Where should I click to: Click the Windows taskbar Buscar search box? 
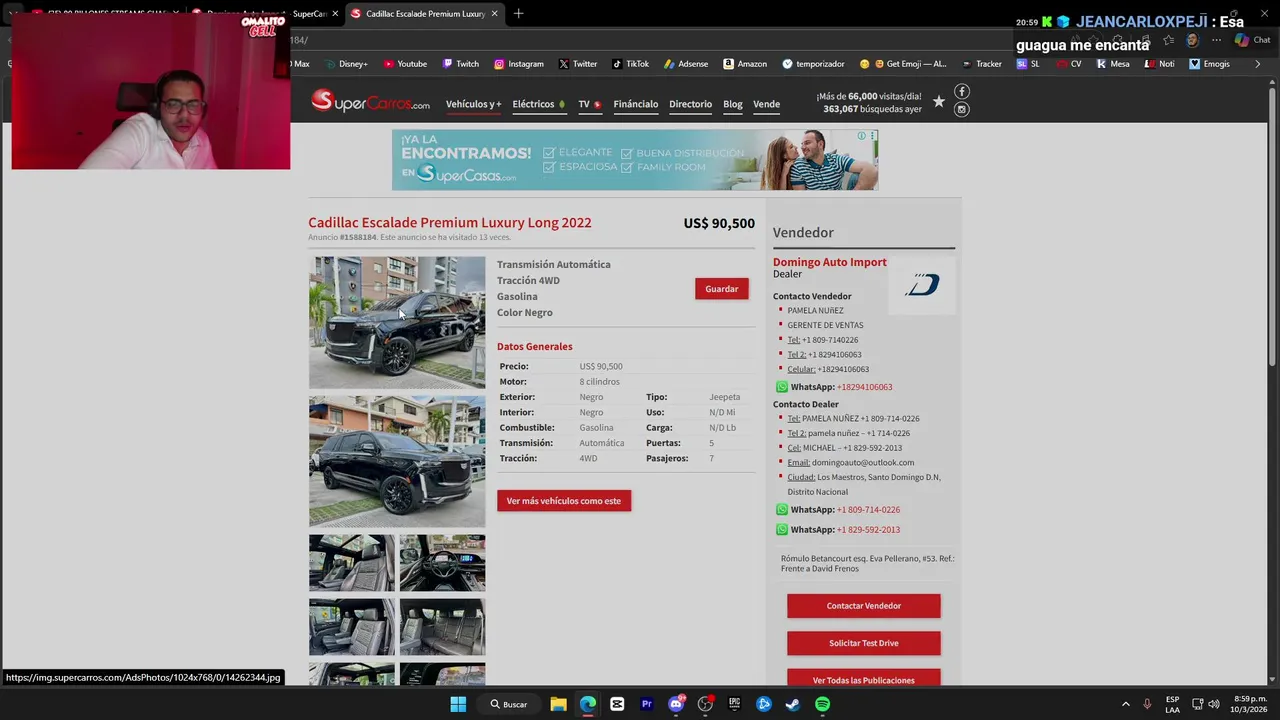[509, 704]
